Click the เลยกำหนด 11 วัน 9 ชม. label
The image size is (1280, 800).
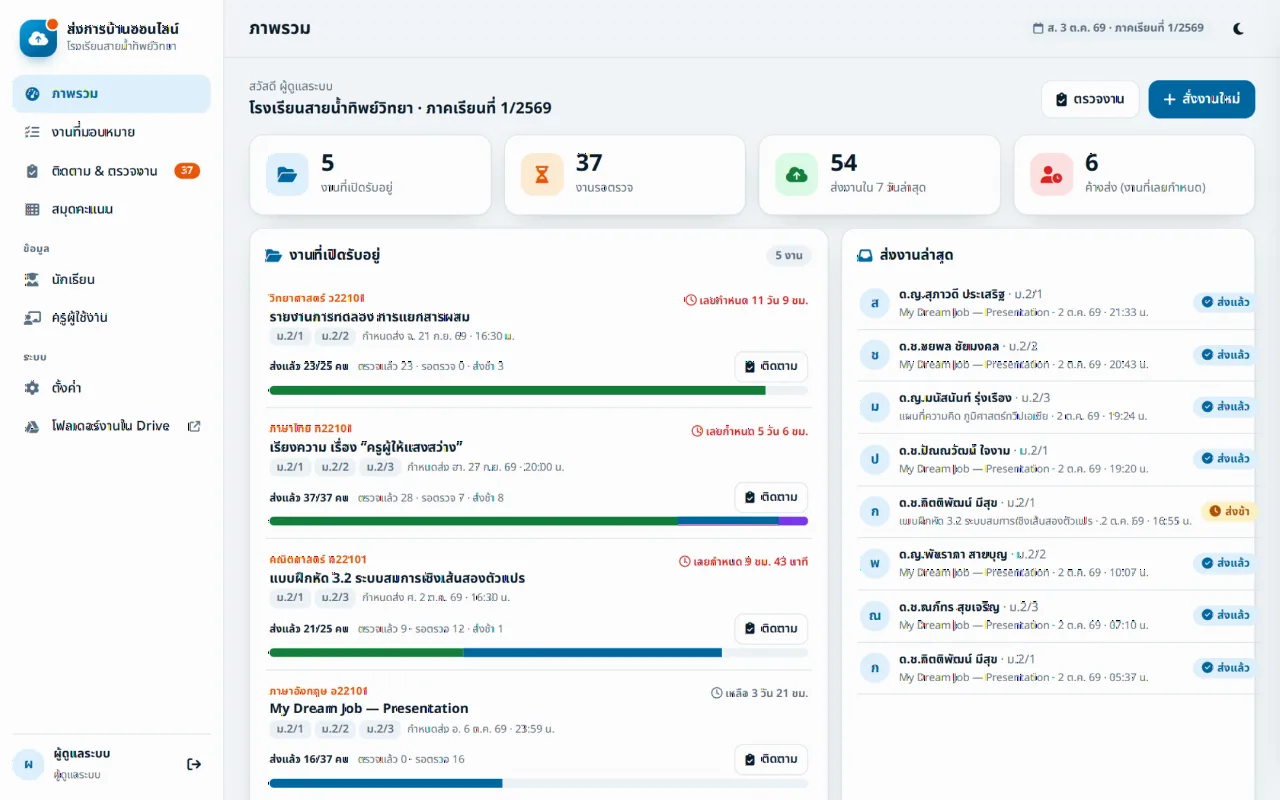746,300
